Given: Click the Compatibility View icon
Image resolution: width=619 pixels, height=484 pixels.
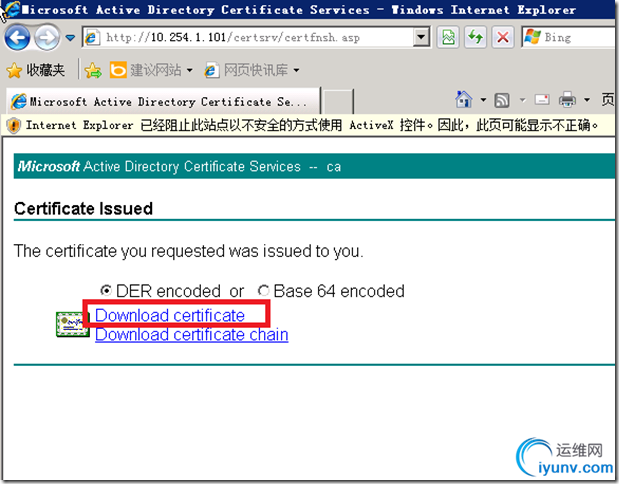Looking at the screenshot, I should point(448,38).
